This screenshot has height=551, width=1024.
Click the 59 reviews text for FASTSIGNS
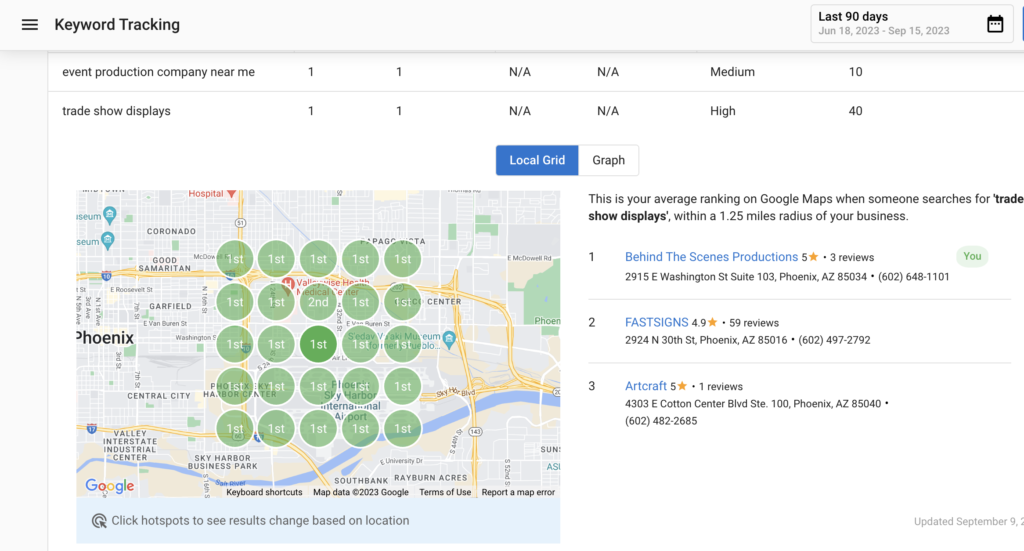[754, 323]
